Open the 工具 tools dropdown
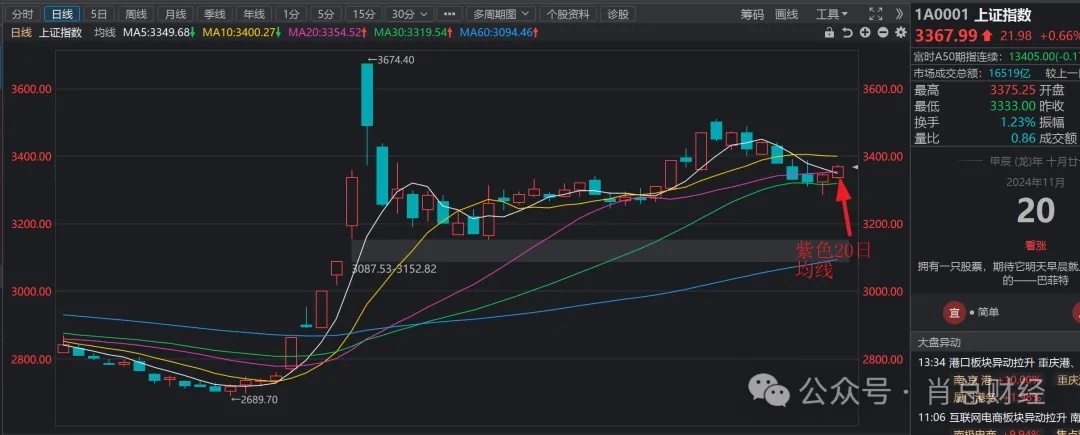This screenshot has height=435, width=1080. tap(831, 14)
